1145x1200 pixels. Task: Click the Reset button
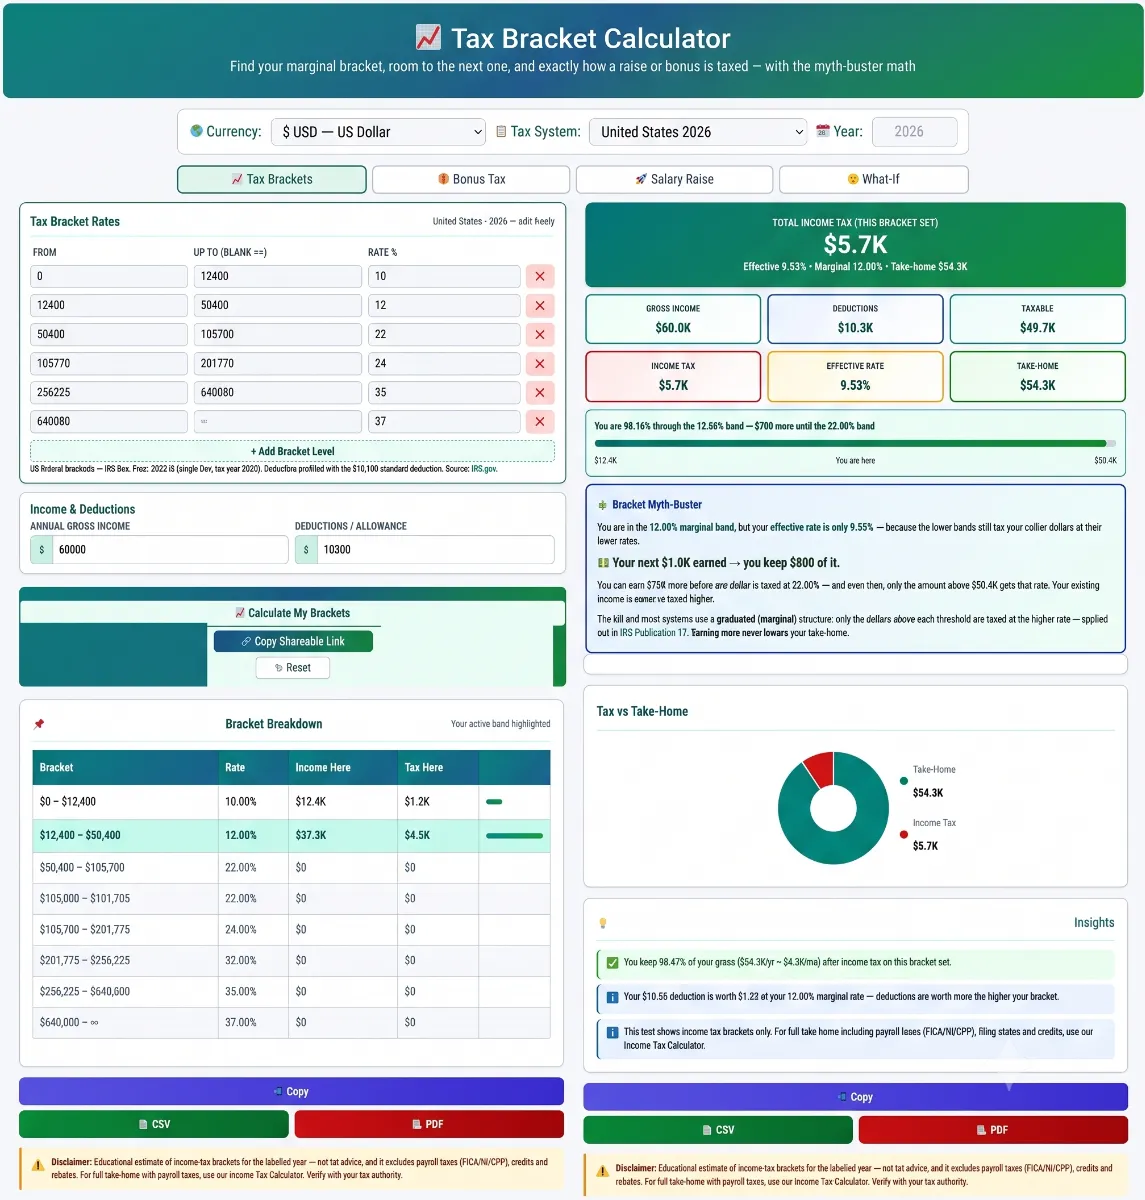point(293,667)
